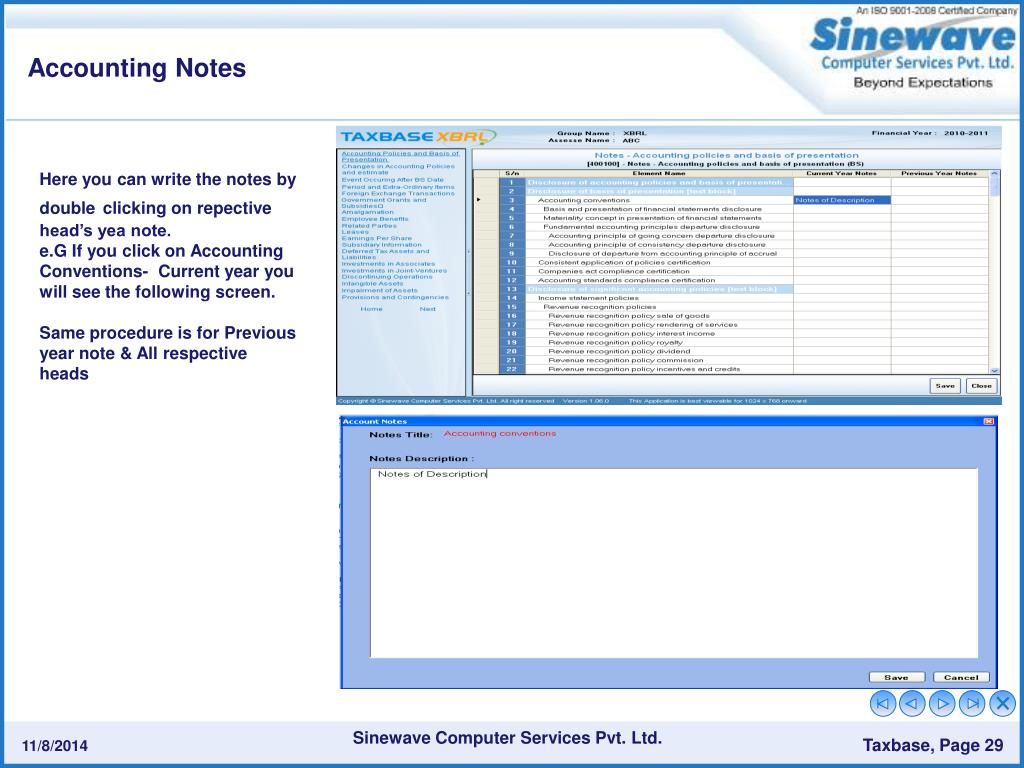The image size is (1024, 768).
Task: Click lower splitter arrow beside sidebar
Action: coord(469,293)
